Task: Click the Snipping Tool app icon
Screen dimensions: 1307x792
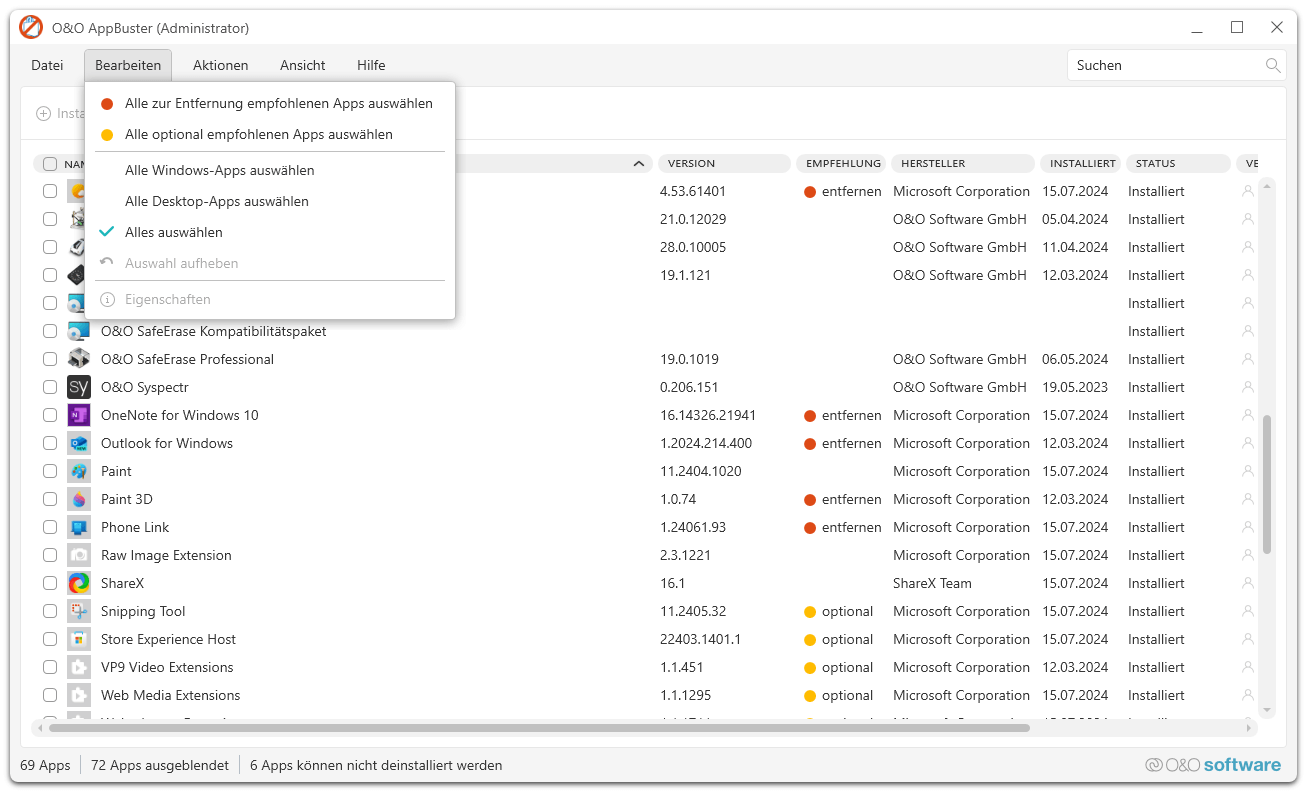Action: (x=79, y=611)
